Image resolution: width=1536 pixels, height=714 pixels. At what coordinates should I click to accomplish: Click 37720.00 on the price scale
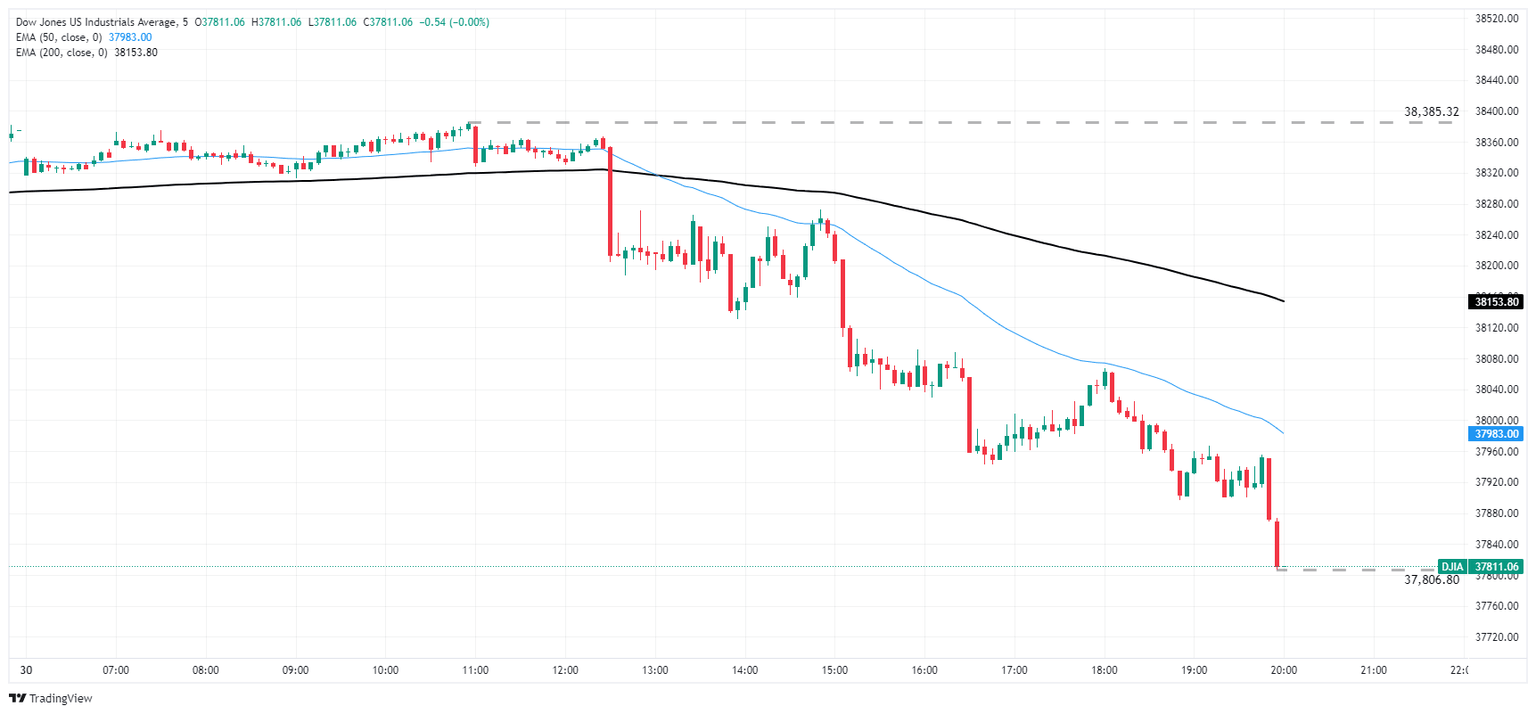[x=1497, y=636]
